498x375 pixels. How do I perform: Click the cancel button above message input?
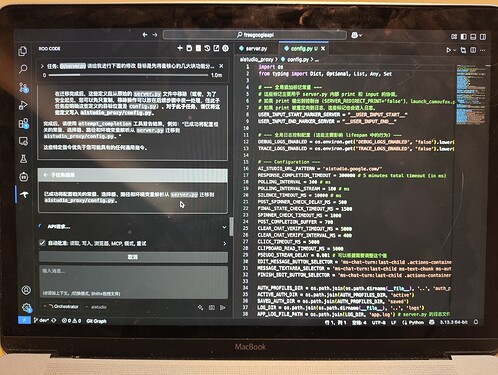coord(133,257)
